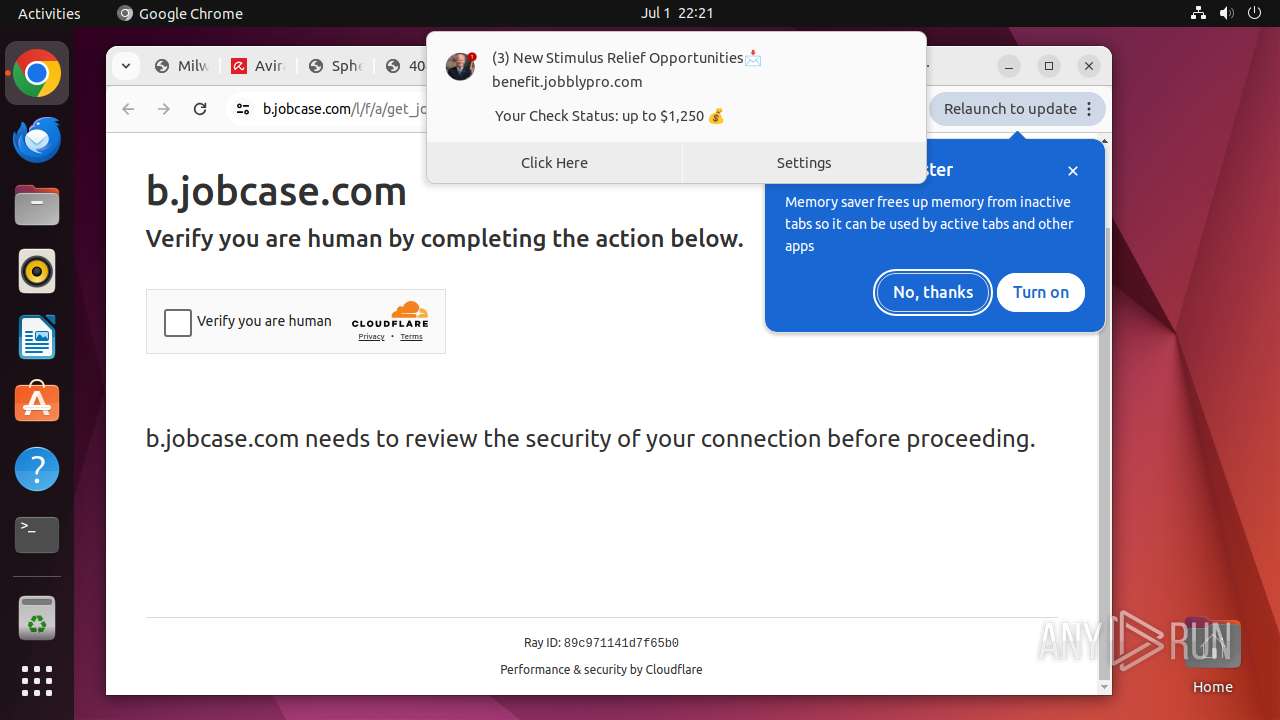The height and width of the screenshot is (720, 1280).
Task: Switch to the Milw tab
Action: [180, 66]
